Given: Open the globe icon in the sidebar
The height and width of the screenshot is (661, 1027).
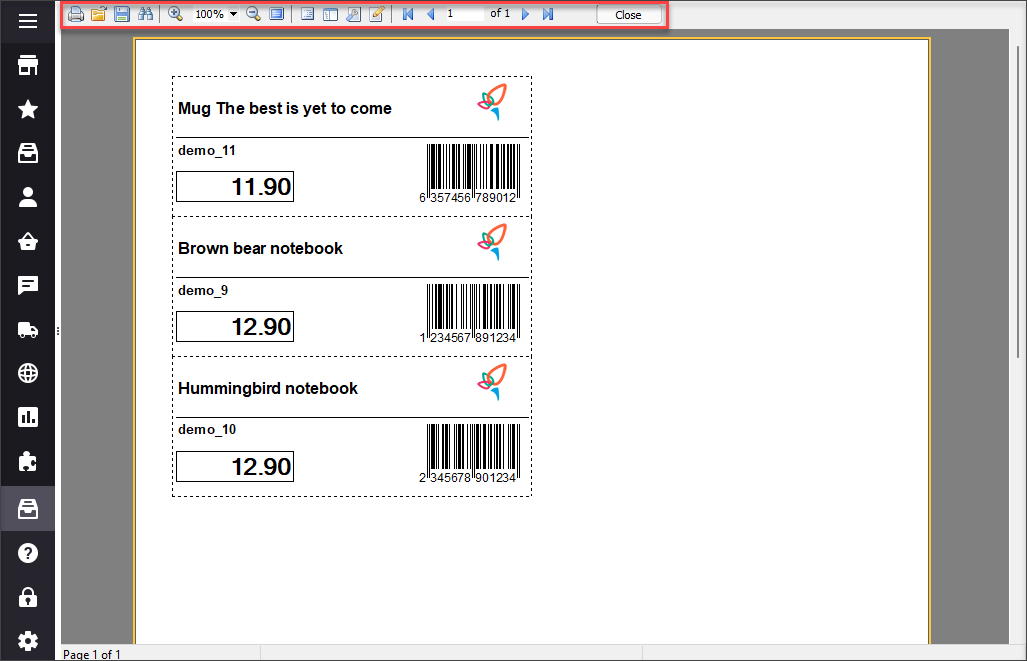Looking at the screenshot, I should (28, 373).
